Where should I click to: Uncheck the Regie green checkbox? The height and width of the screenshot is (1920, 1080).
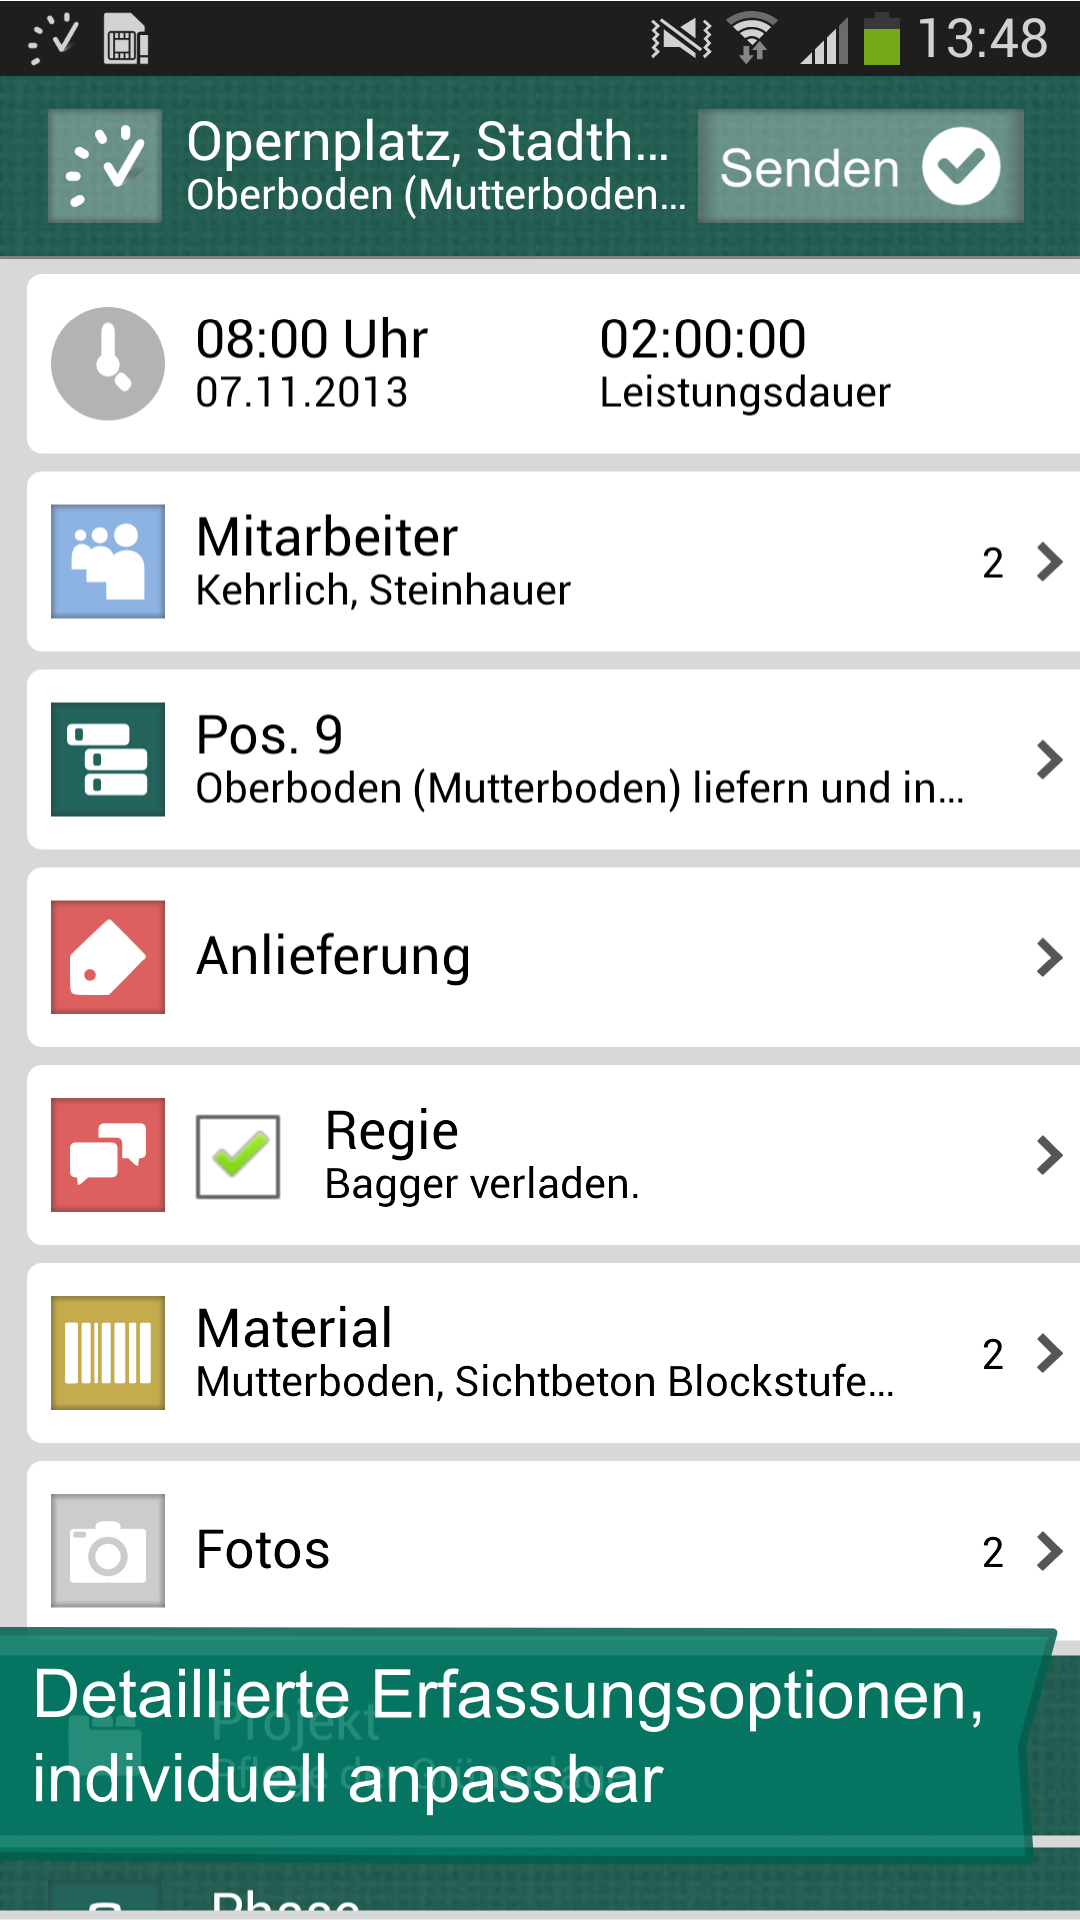(x=238, y=1157)
